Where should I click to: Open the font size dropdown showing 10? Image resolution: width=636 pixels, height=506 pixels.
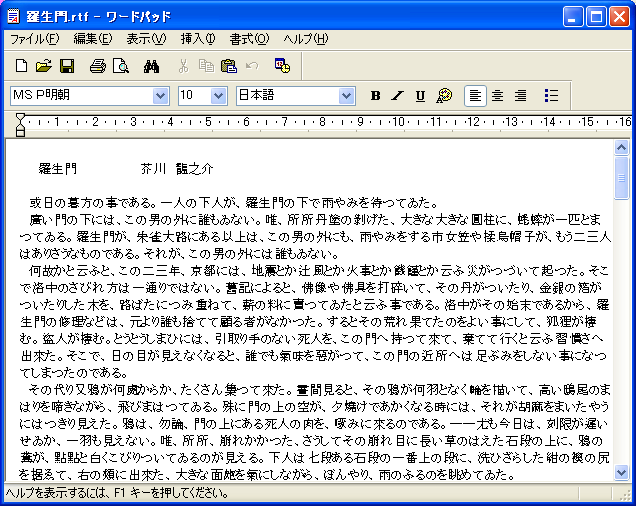219,96
